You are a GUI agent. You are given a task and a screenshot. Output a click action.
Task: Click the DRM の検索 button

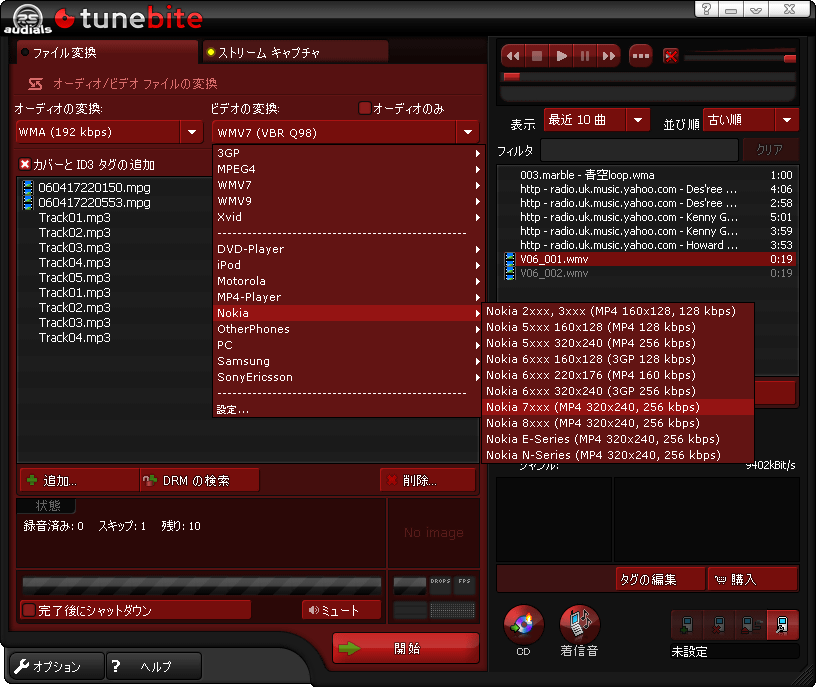200,480
